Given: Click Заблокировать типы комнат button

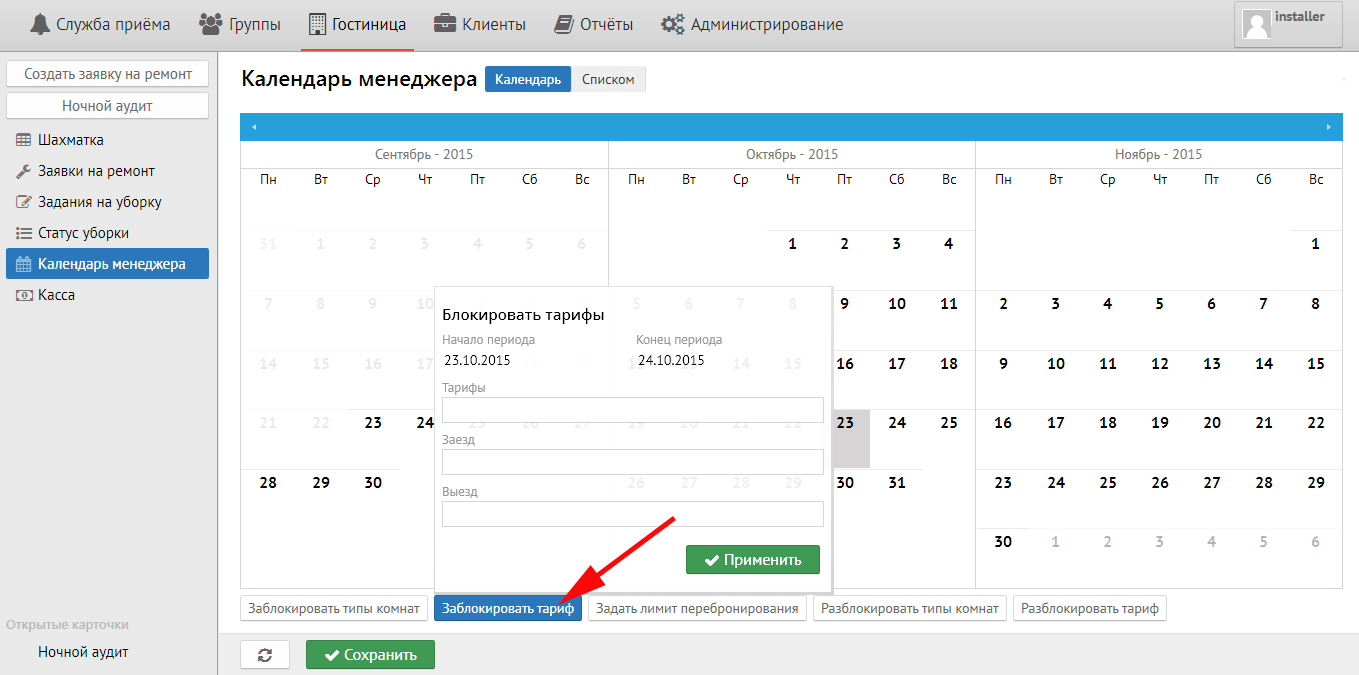Looking at the screenshot, I should click(x=334, y=608).
